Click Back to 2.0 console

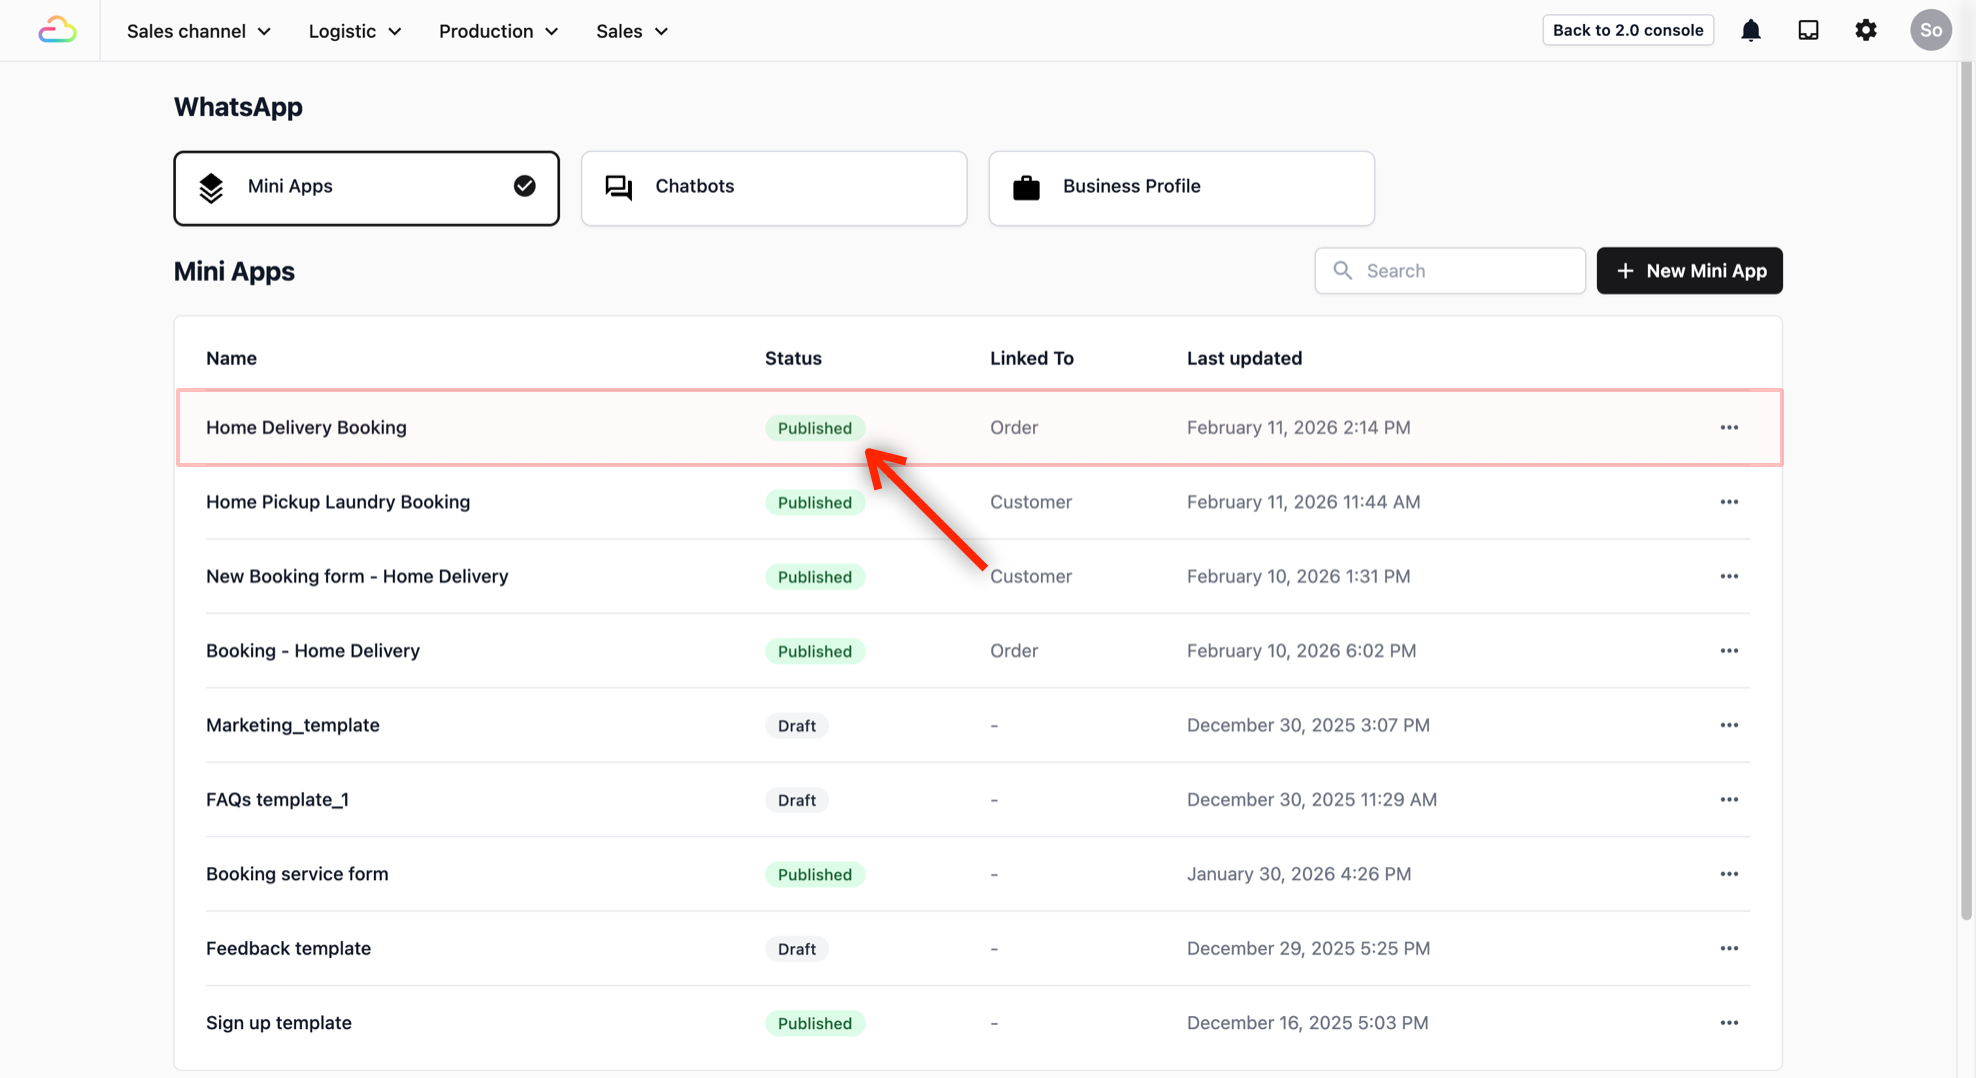[x=1628, y=30]
